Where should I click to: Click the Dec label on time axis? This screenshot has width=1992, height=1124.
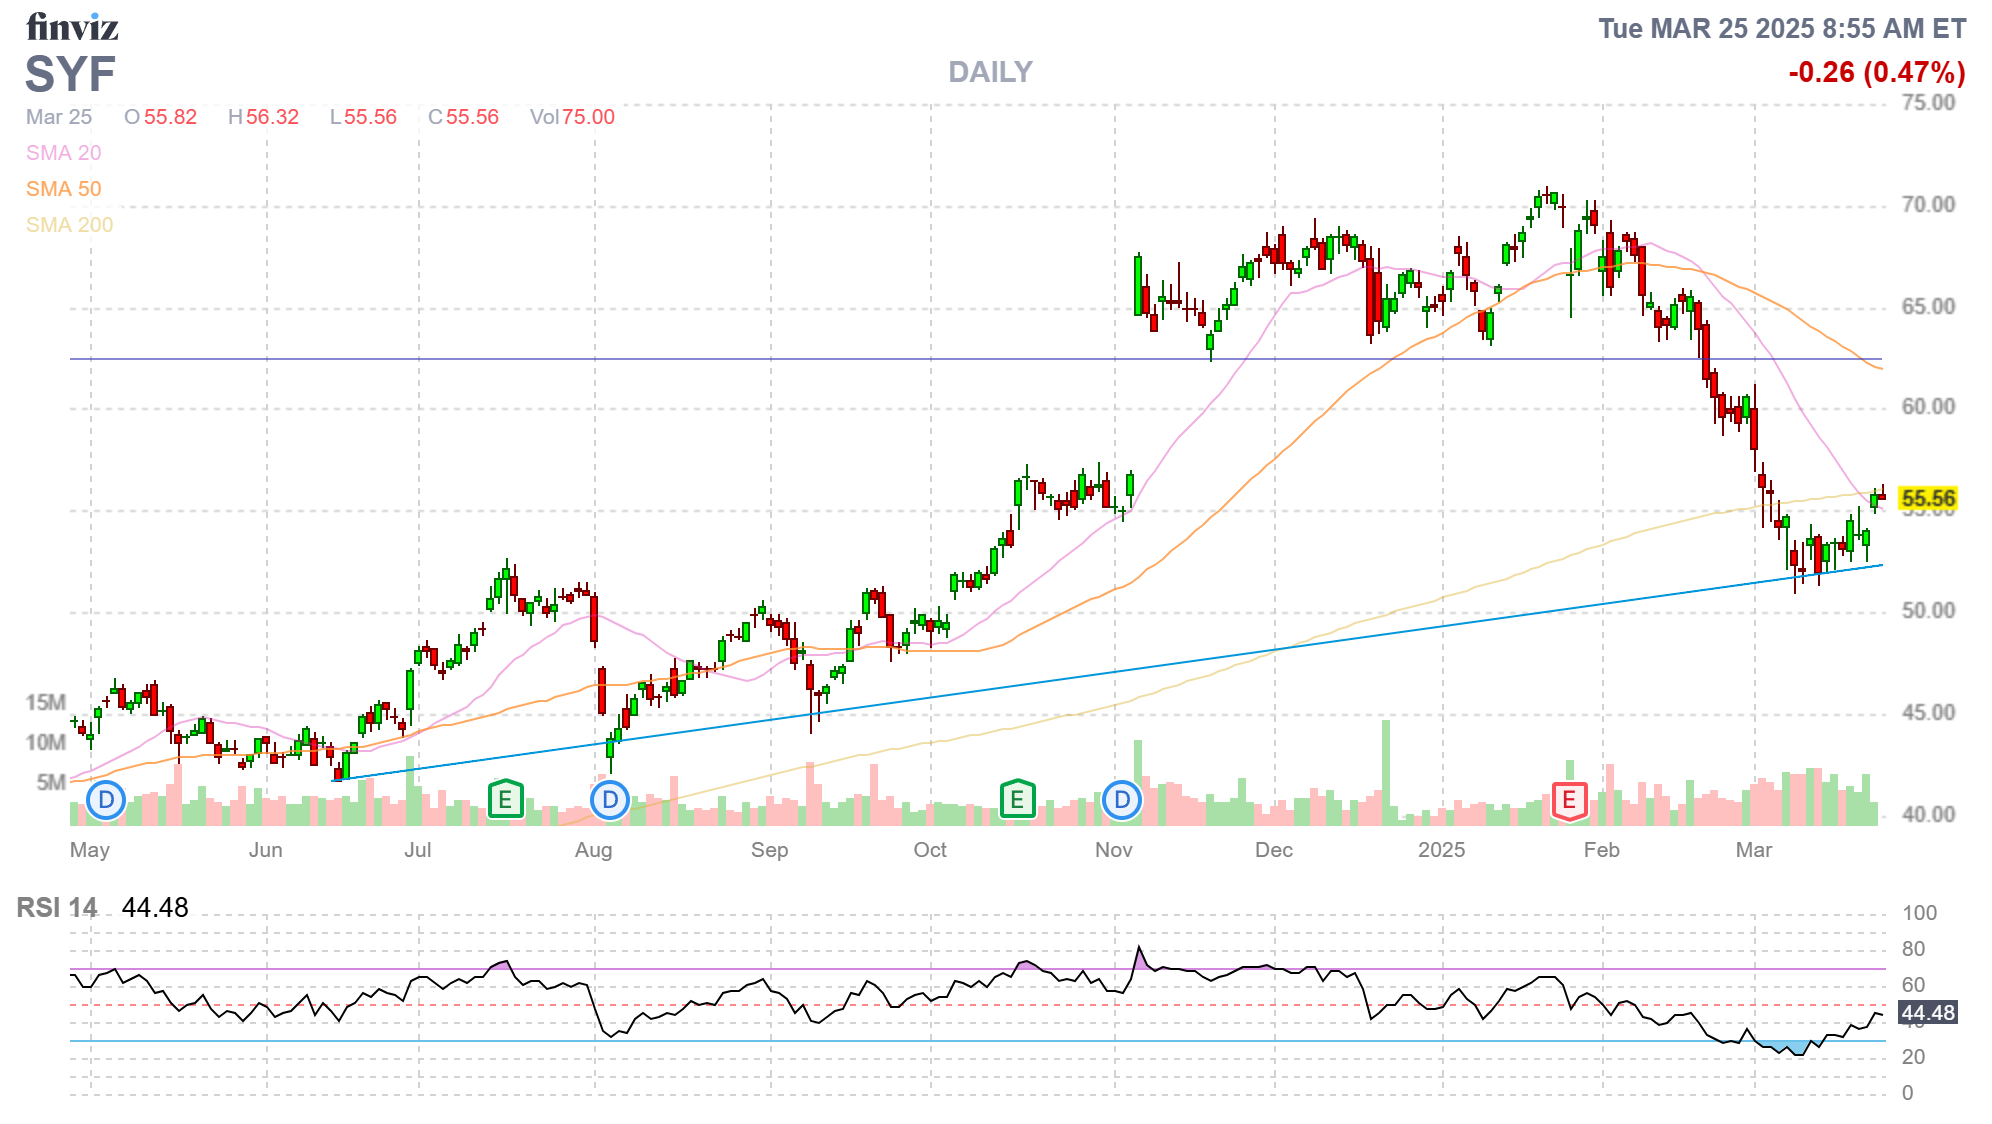pos(1273,850)
